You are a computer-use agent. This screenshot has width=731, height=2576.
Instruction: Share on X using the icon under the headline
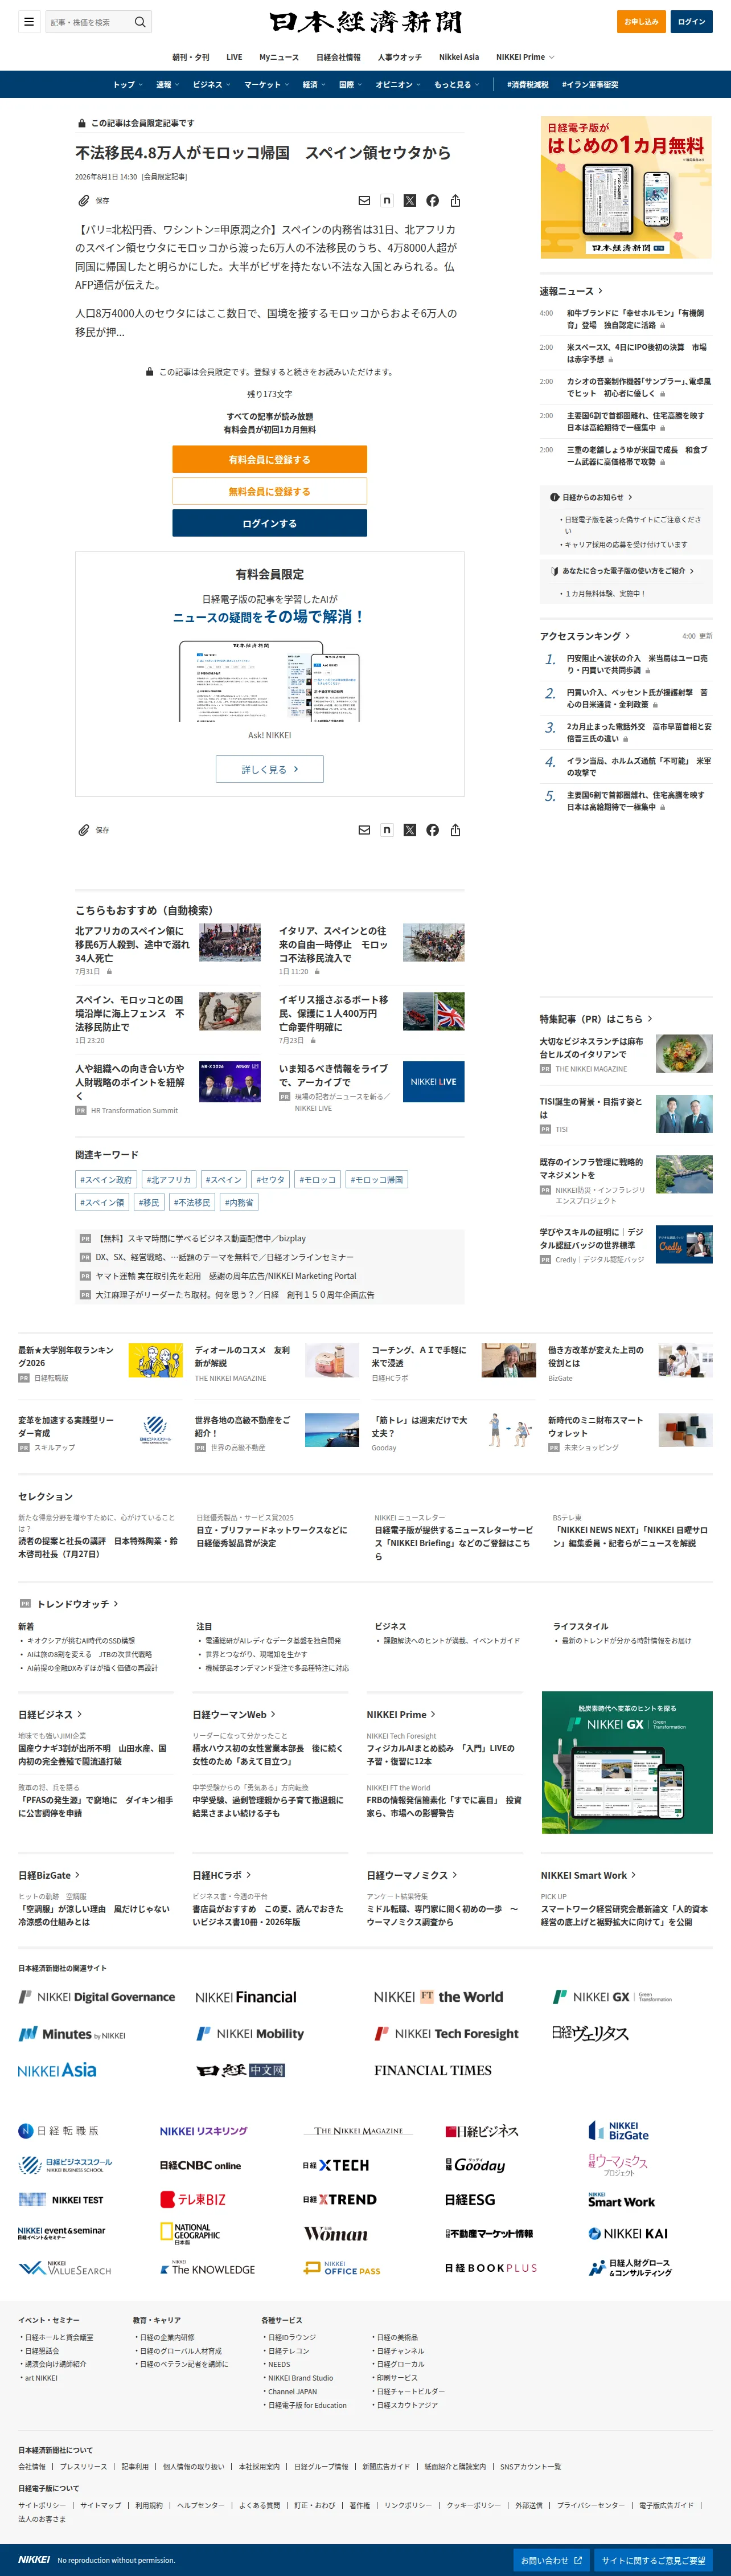tap(409, 201)
